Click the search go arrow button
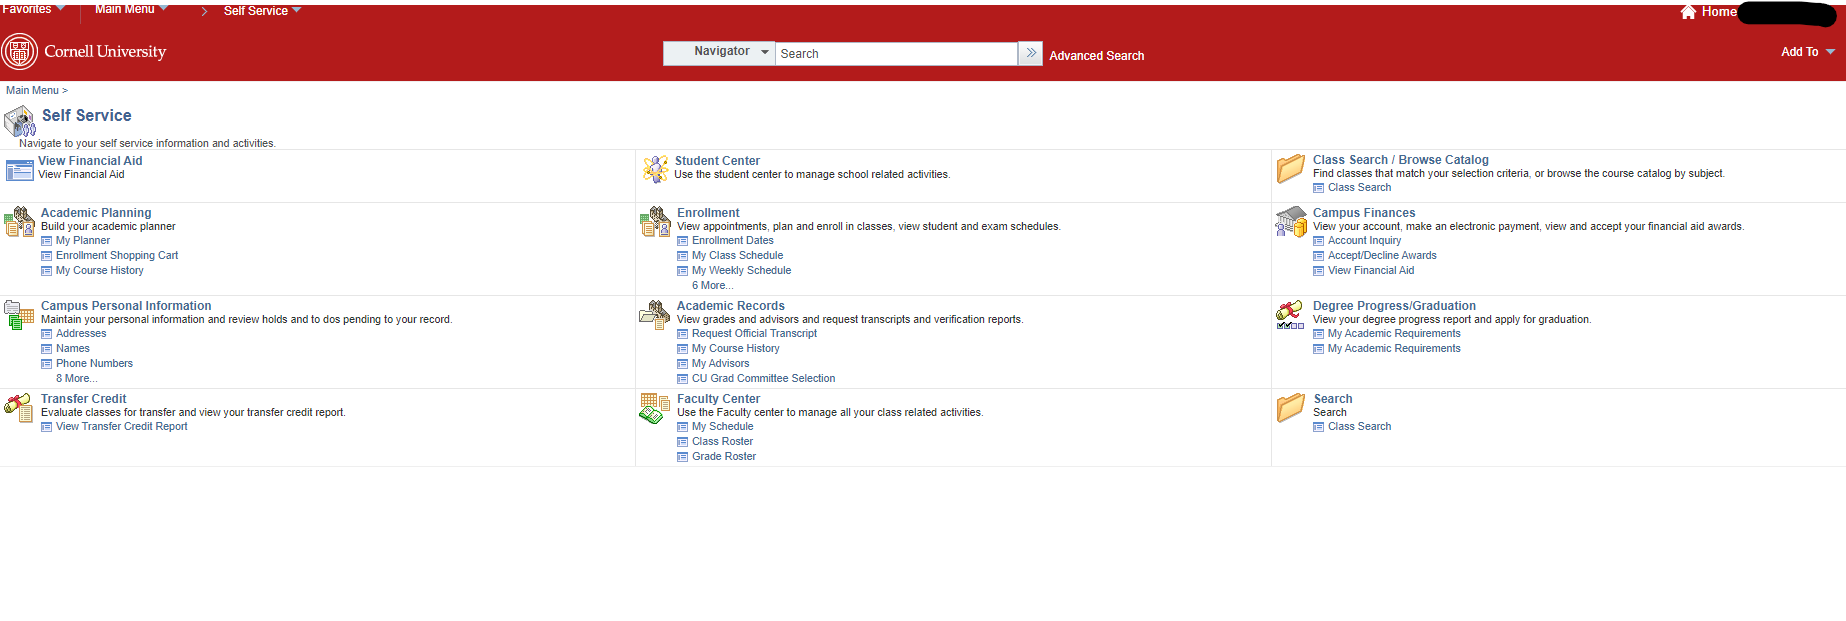Image resolution: width=1846 pixels, height=621 pixels. tap(1030, 53)
